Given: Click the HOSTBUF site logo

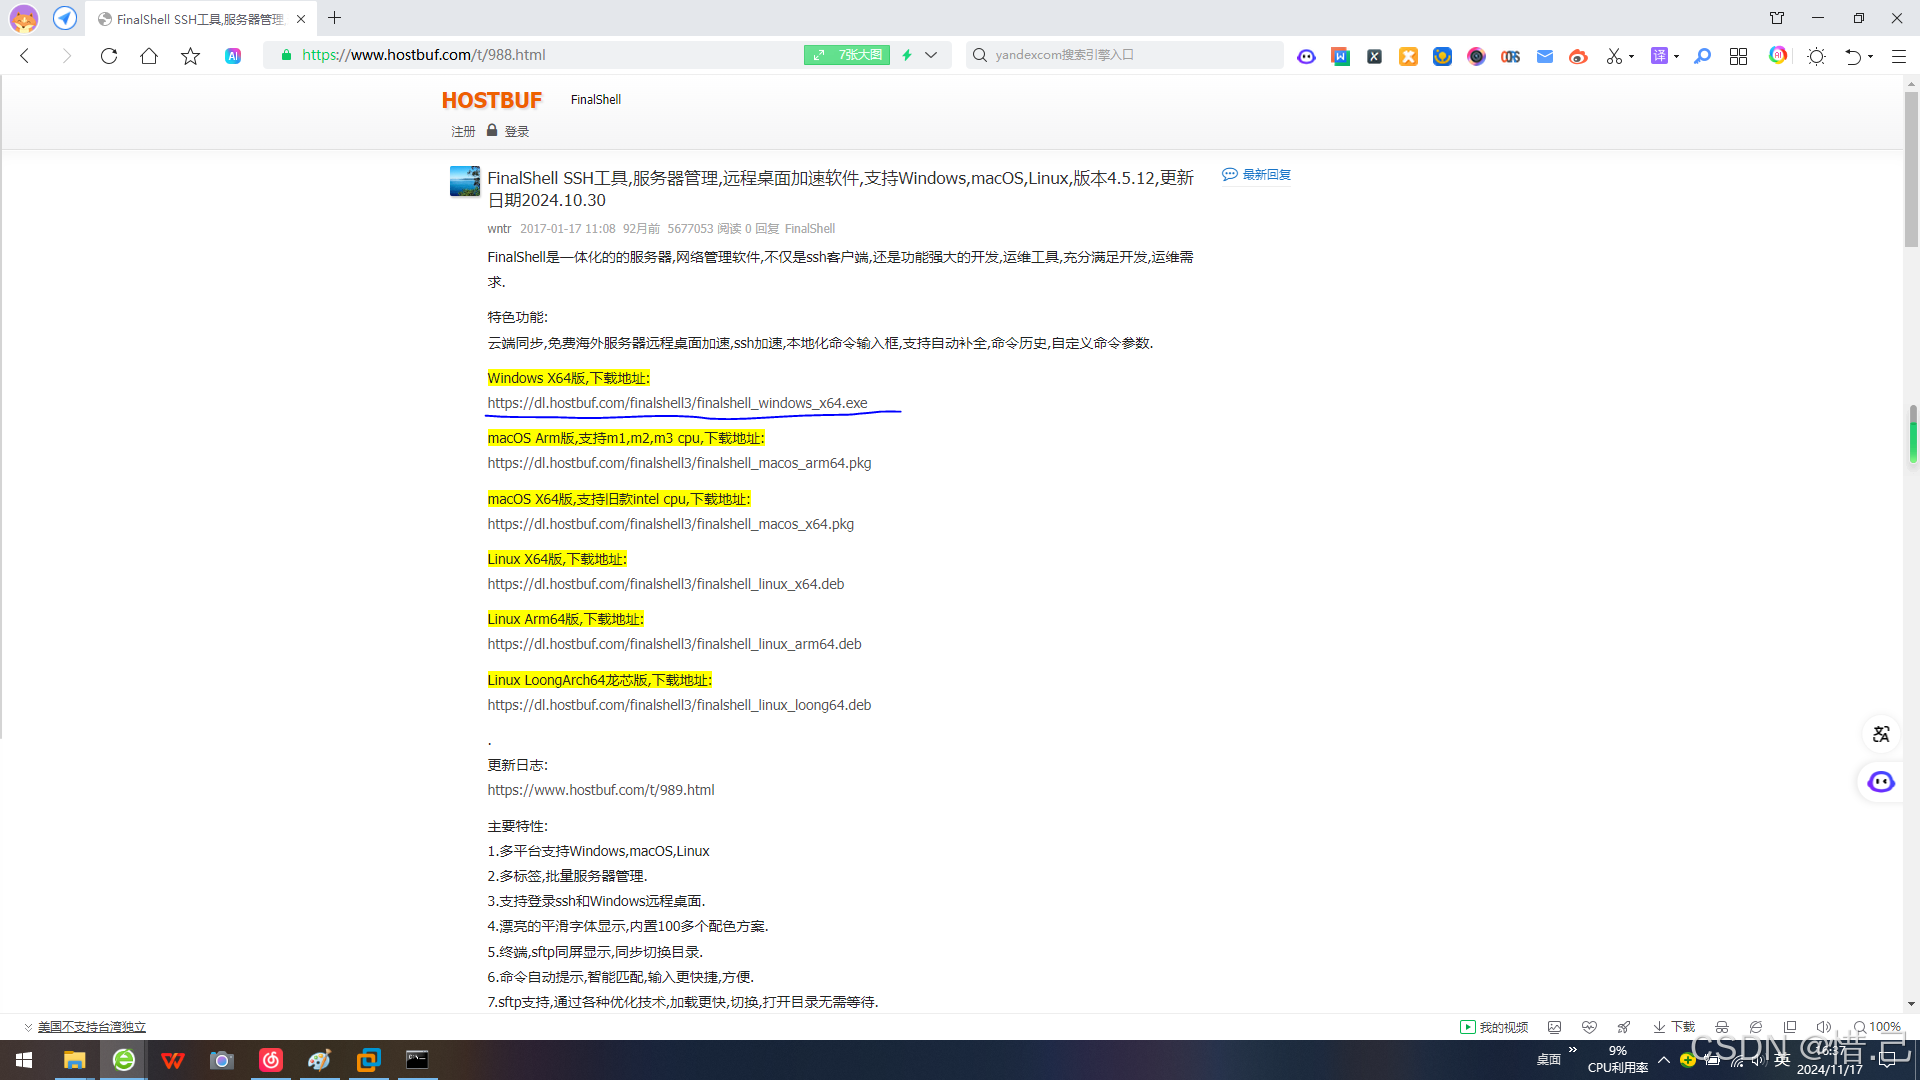Looking at the screenshot, I should [492, 100].
